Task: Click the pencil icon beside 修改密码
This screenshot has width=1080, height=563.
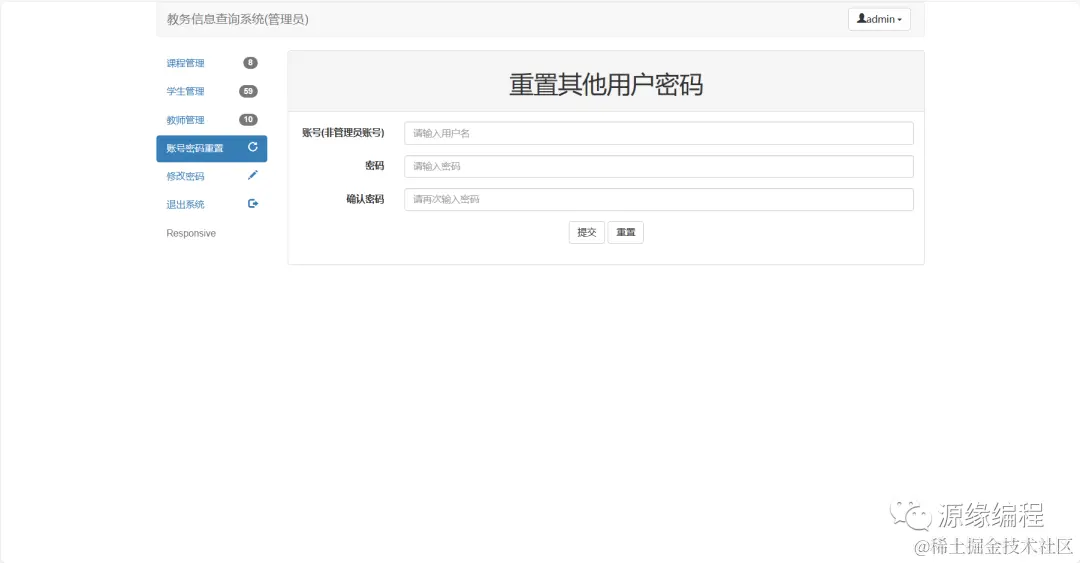Action: click(253, 175)
